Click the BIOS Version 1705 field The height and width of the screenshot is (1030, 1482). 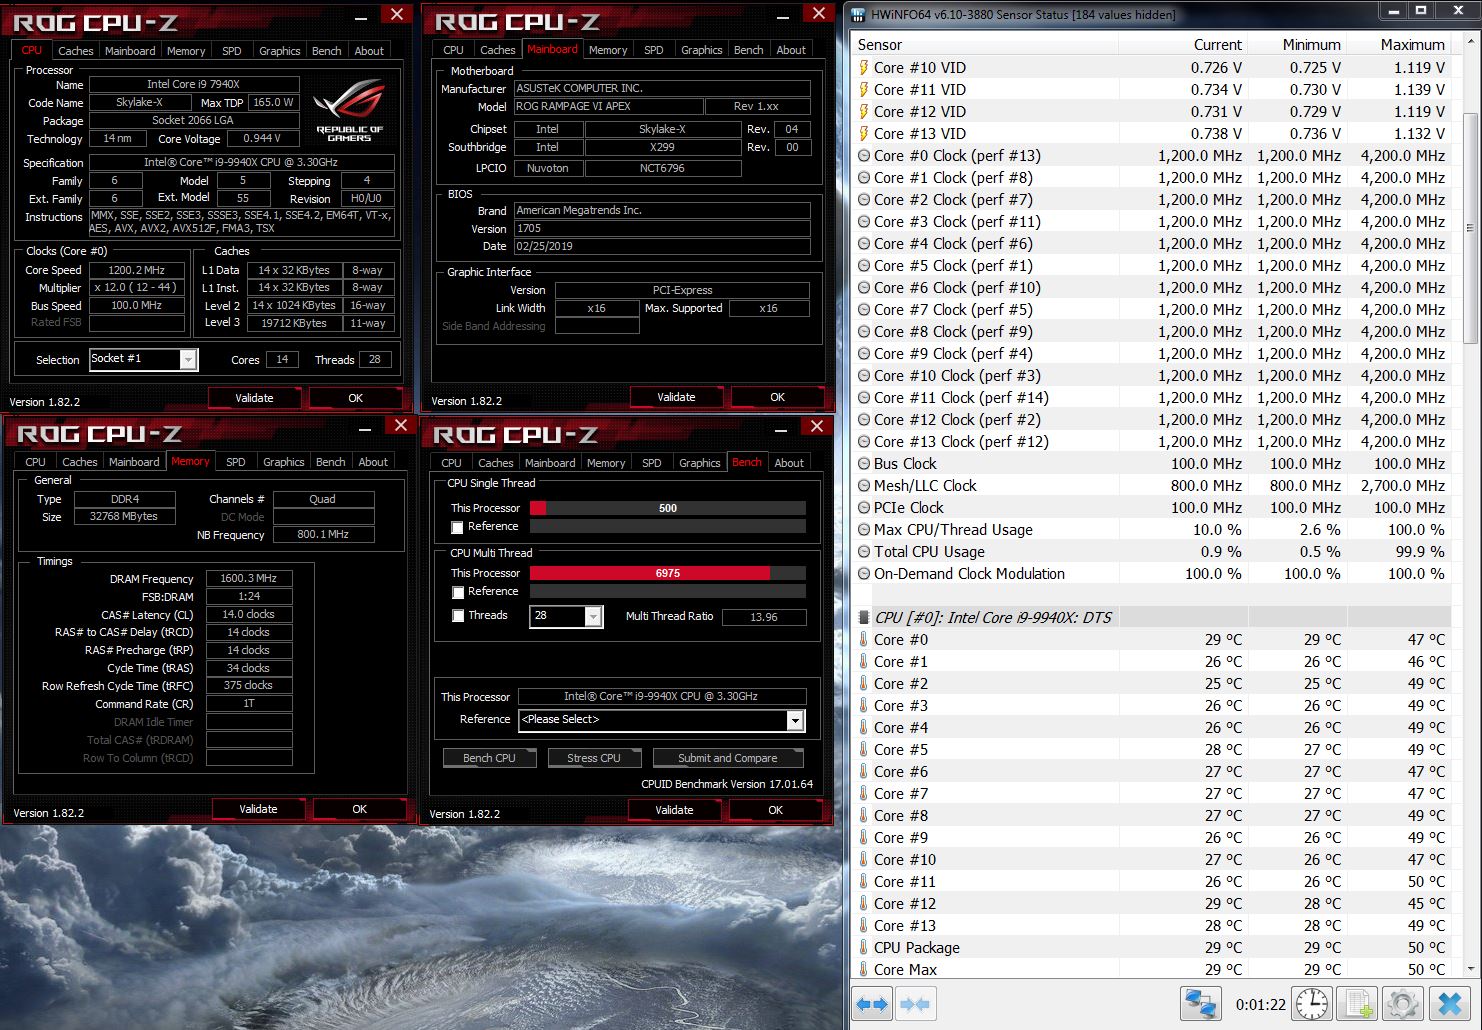tap(662, 228)
